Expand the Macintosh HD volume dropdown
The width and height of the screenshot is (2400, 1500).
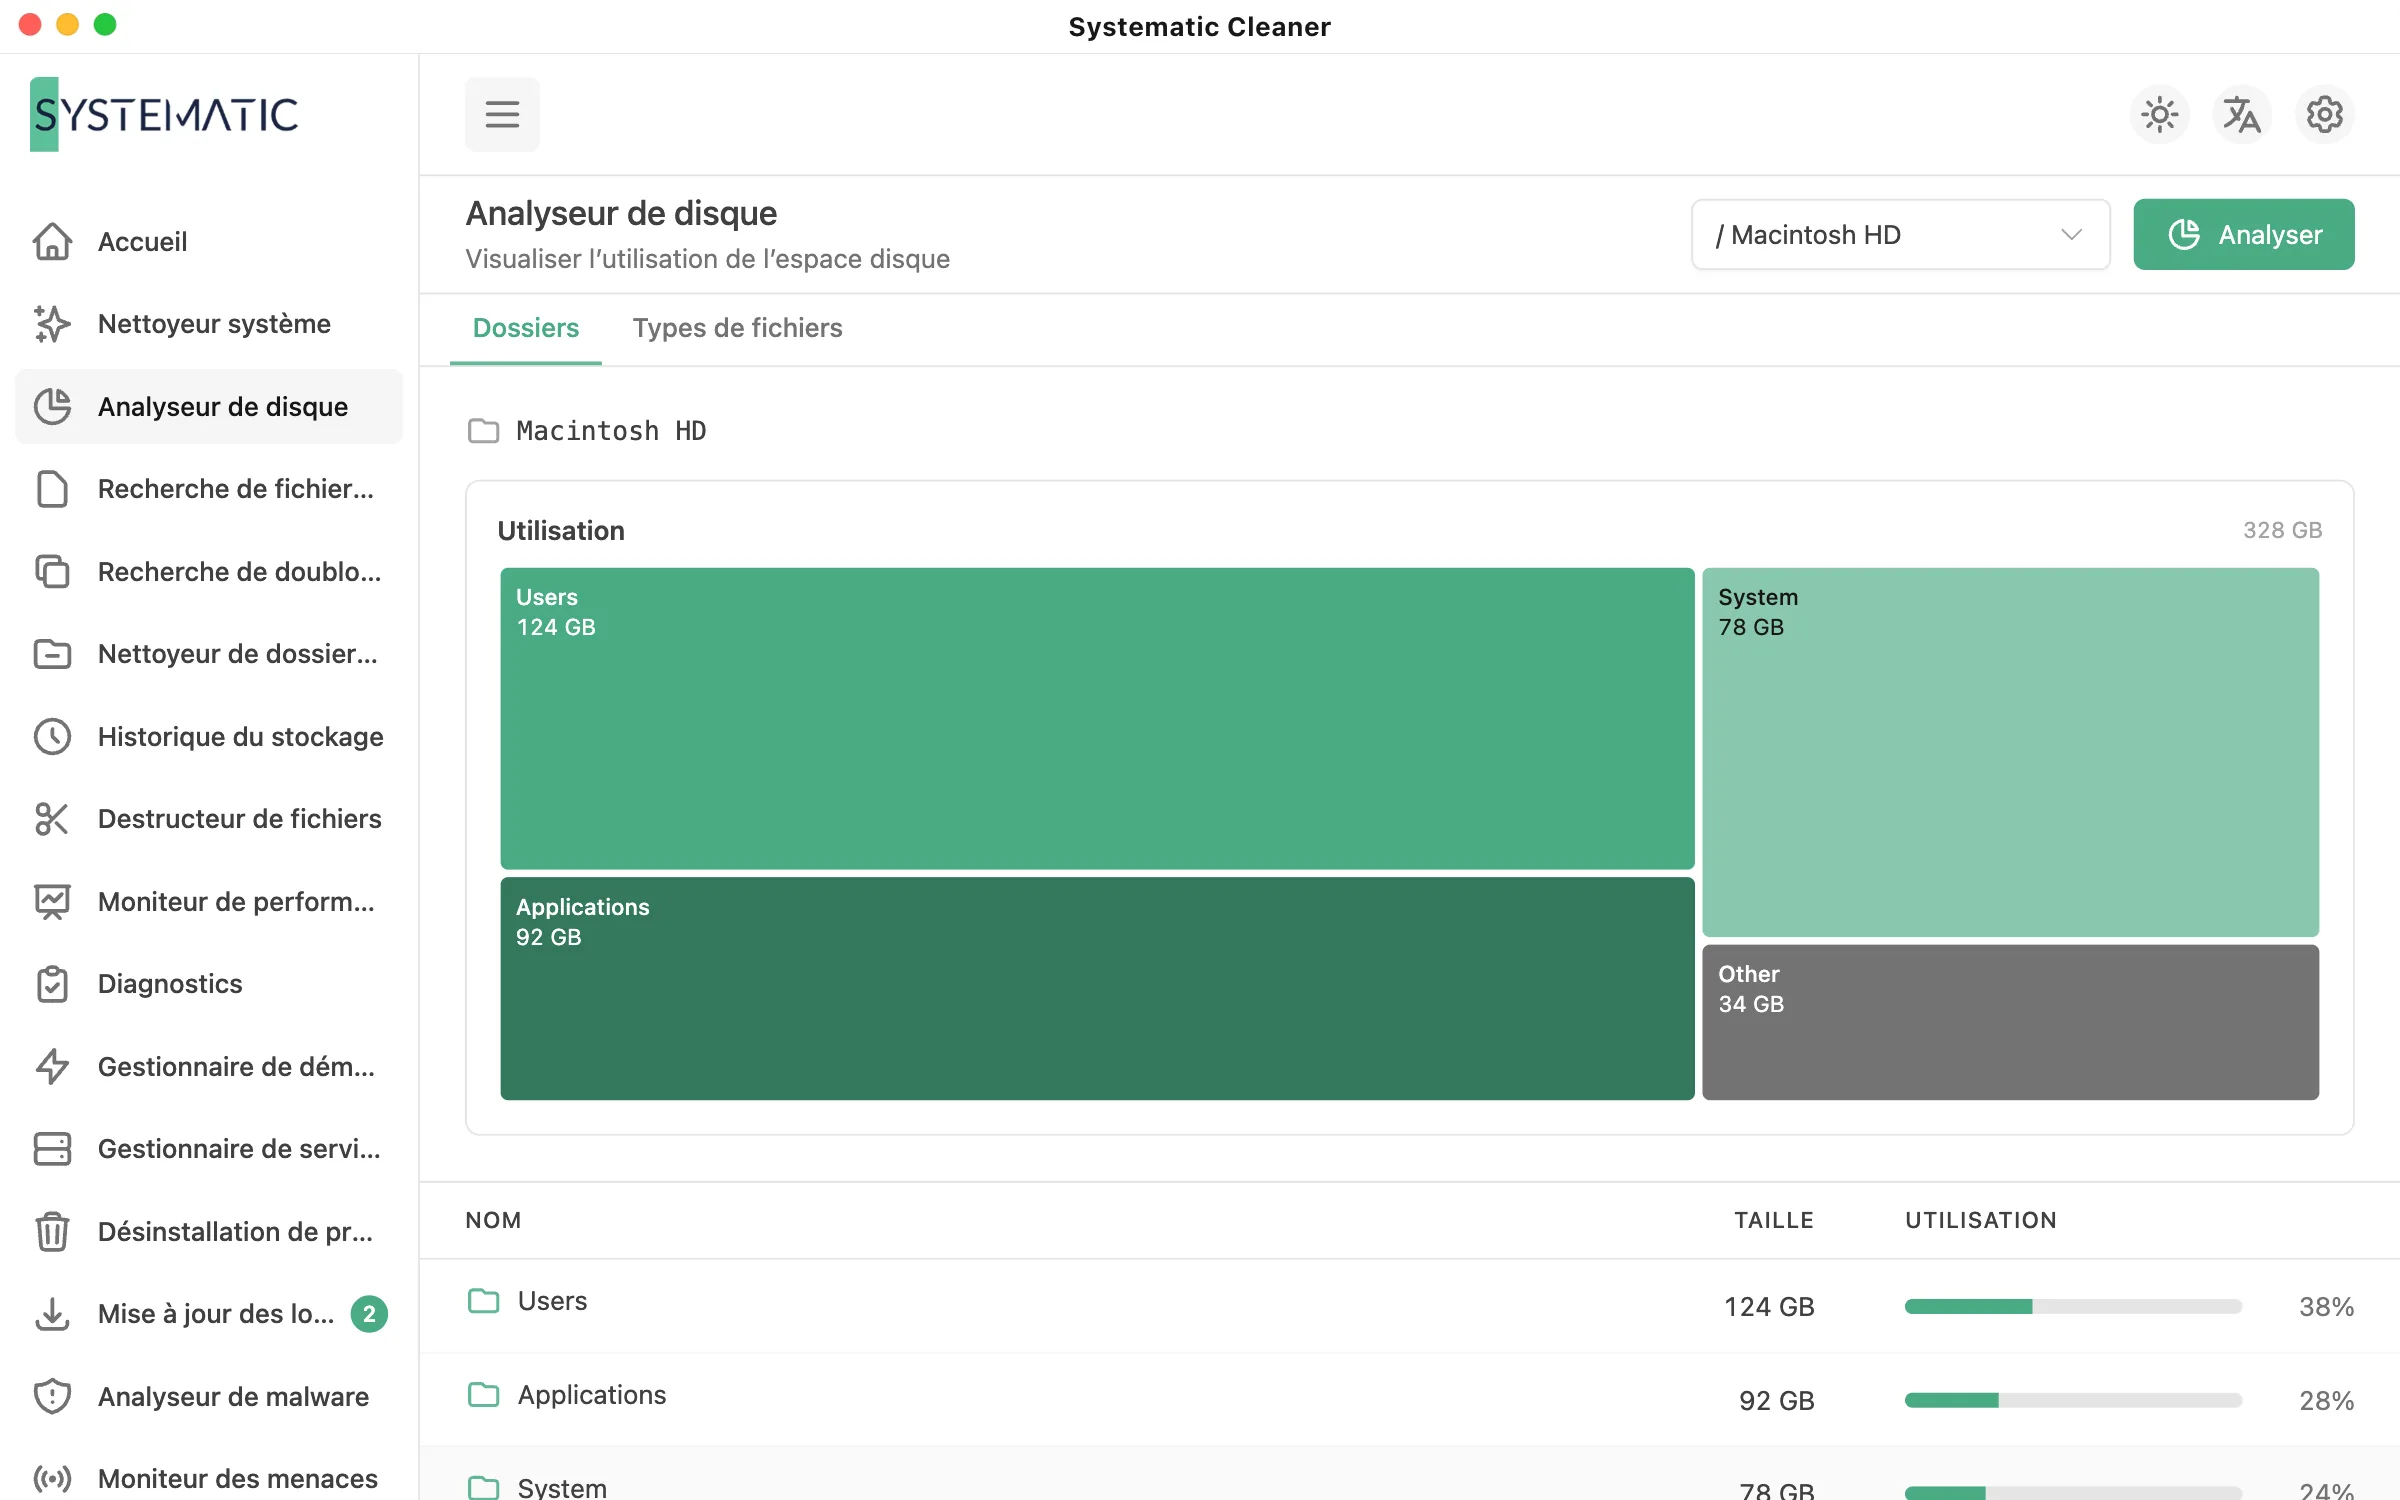(x=1900, y=234)
